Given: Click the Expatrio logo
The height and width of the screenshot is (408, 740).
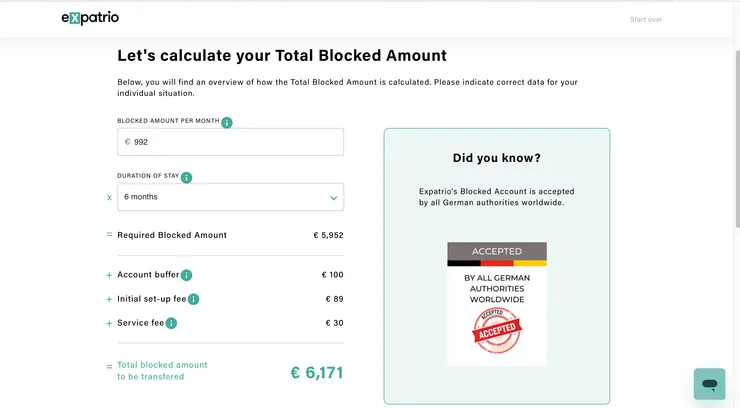Looking at the screenshot, I should click(90, 18).
